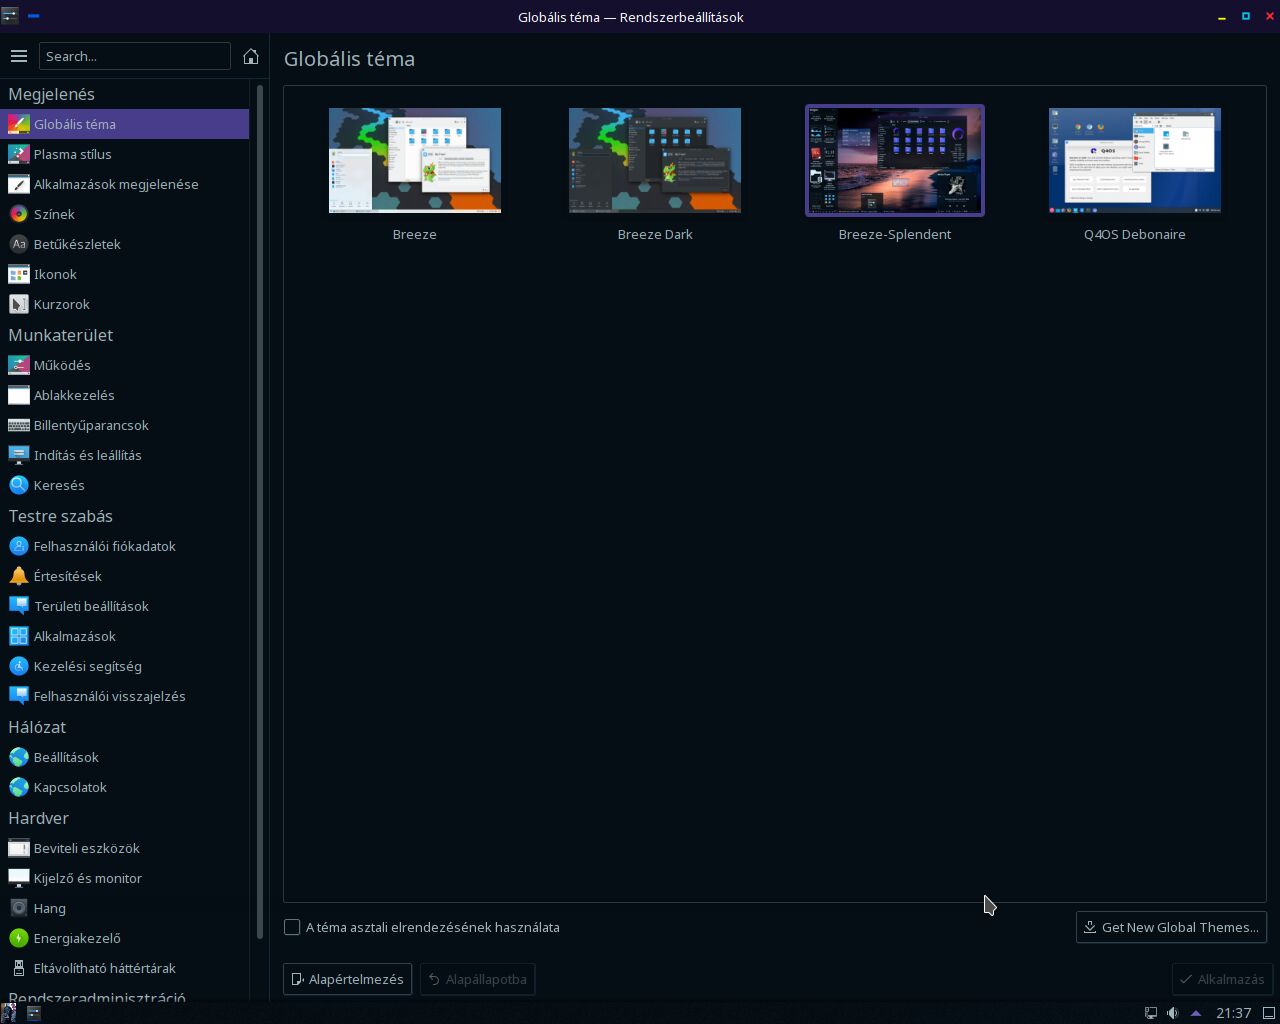Click the Kapcsolatok globe icon

pyautogui.click(x=18, y=787)
